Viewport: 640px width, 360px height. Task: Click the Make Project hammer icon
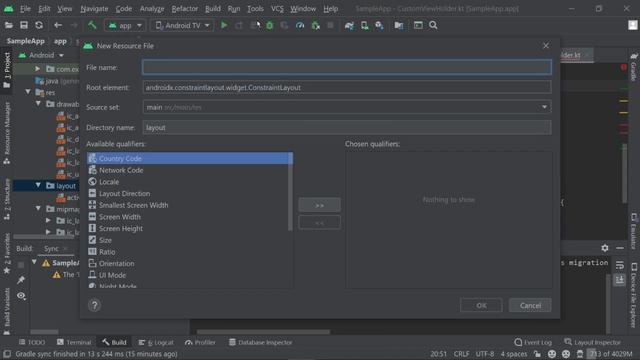92,25
